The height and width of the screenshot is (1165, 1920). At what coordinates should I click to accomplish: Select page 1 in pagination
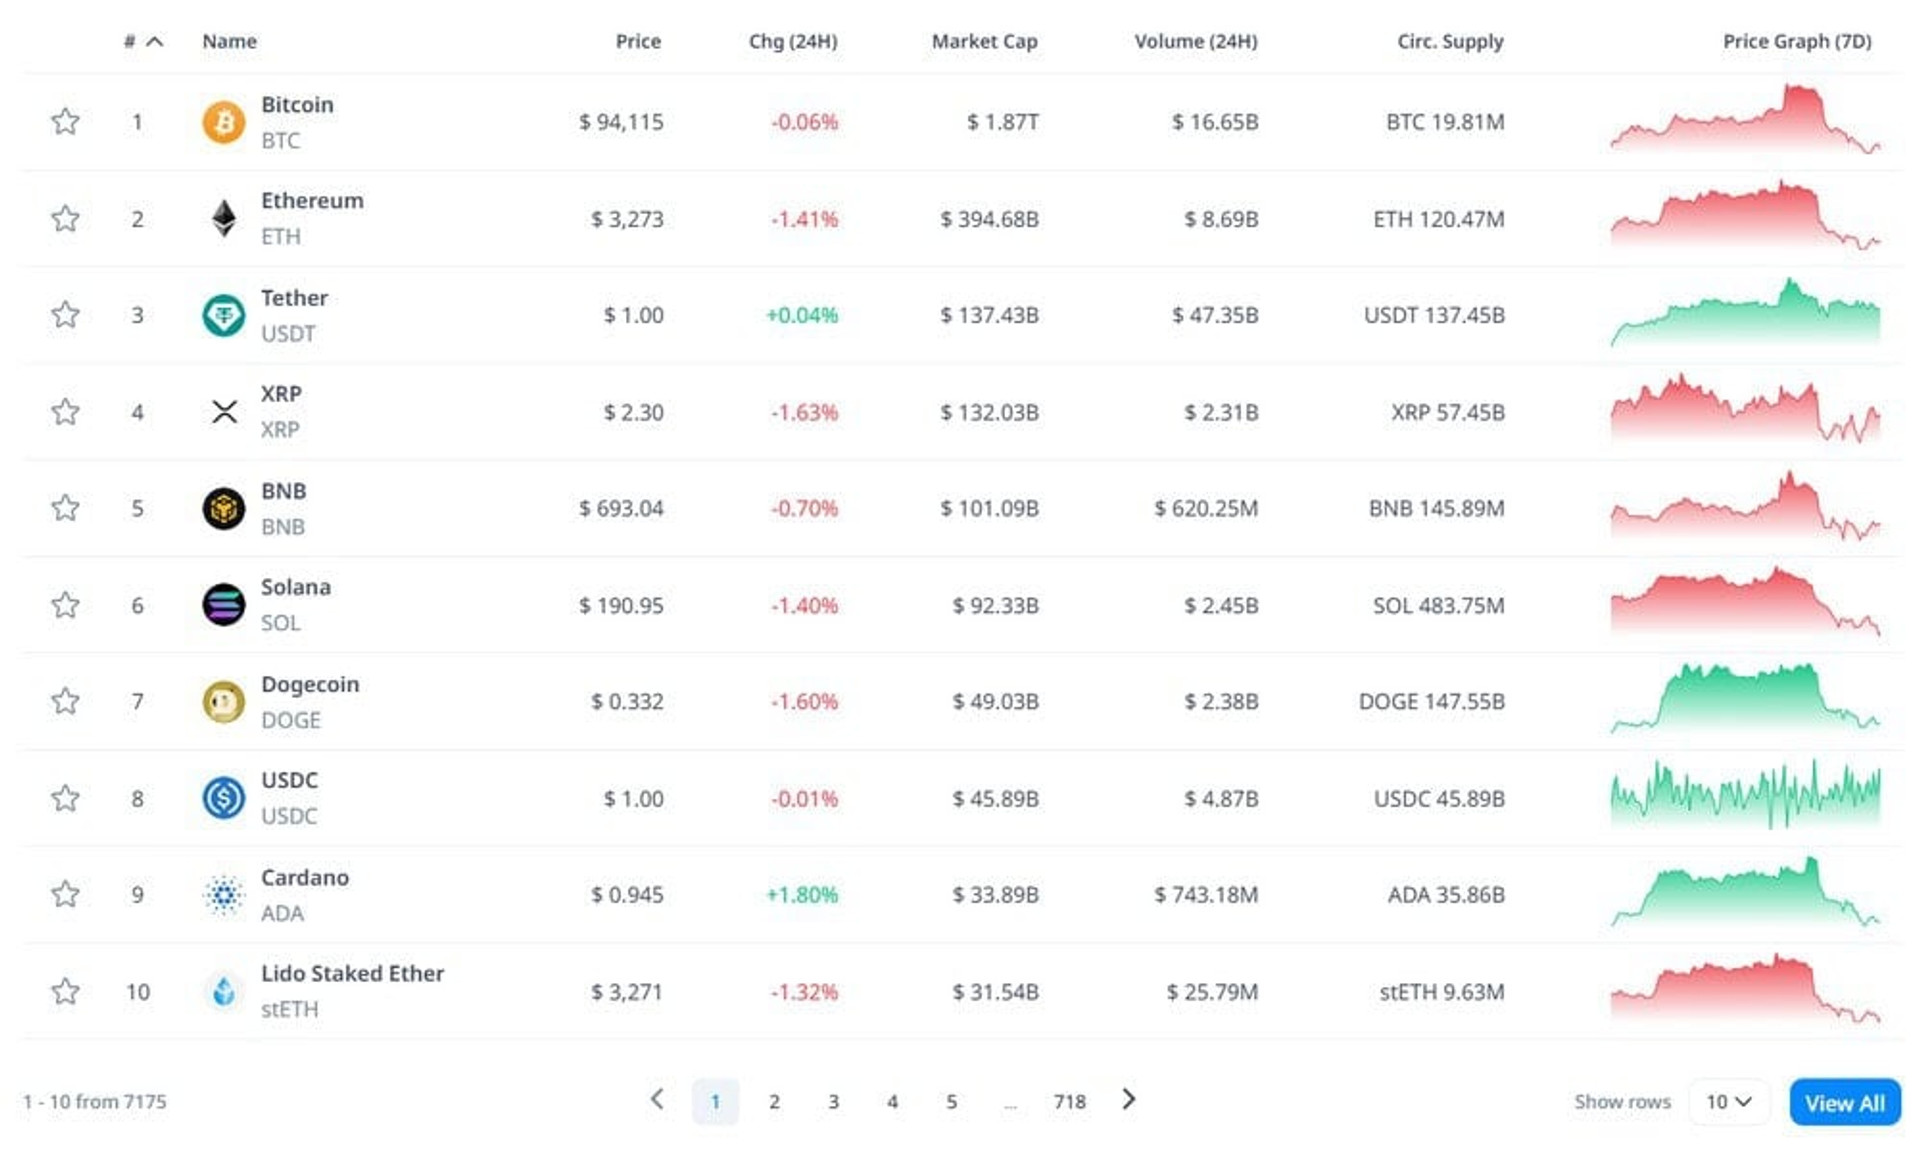pos(715,1101)
